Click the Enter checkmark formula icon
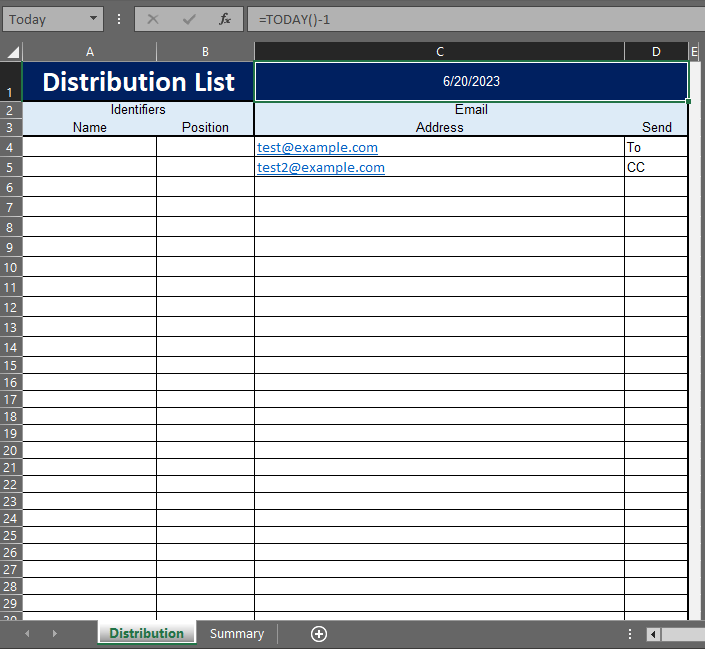This screenshot has height=649, width=705. [x=189, y=19]
